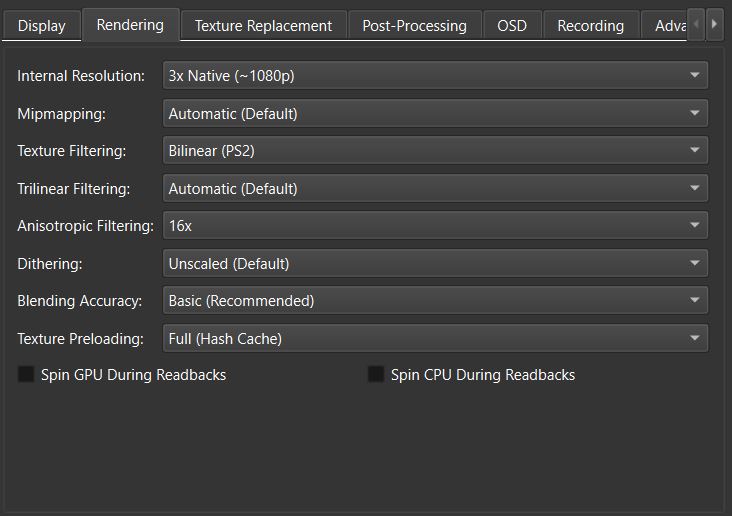Click the Dithering dropdown arrow

[695, 263]
